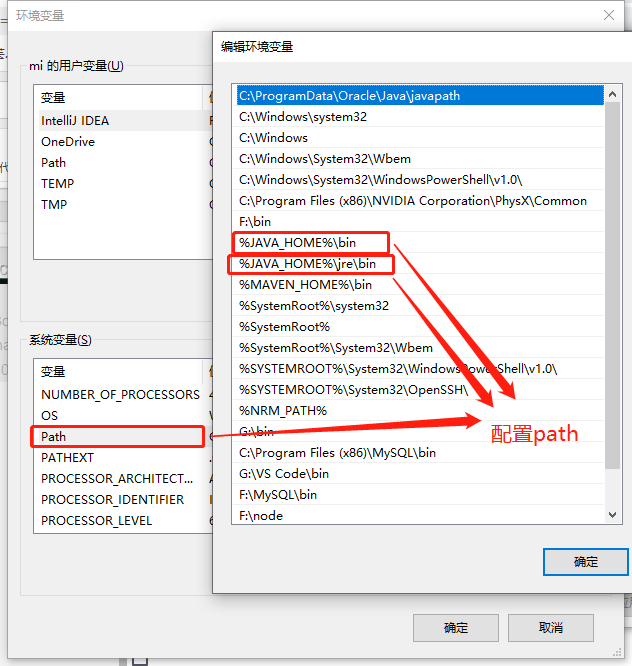Viewport: 632px width, 666px height.
Task: Select the %SystemRoot%\system32 entry
Action: [420, 306]
